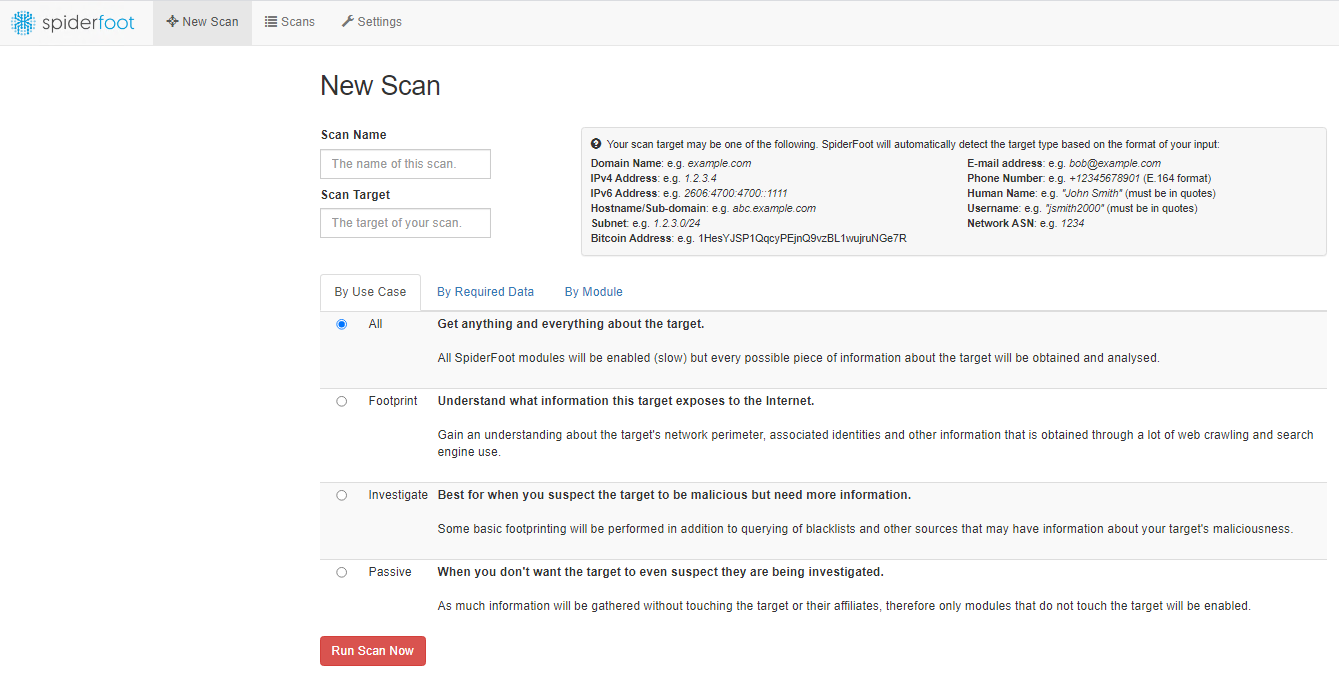
Task: Click the question mark help icon
Action: click(596, 144)
